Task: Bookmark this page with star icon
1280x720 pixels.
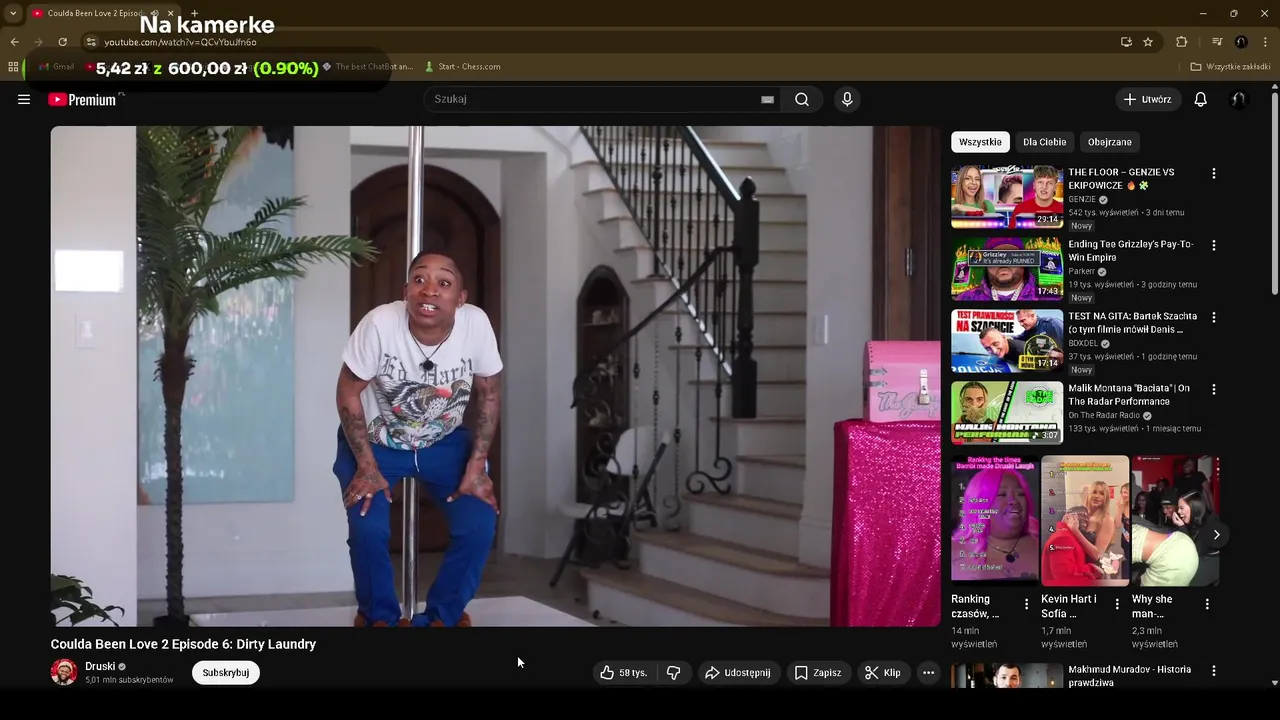Action: [1148, 42]
